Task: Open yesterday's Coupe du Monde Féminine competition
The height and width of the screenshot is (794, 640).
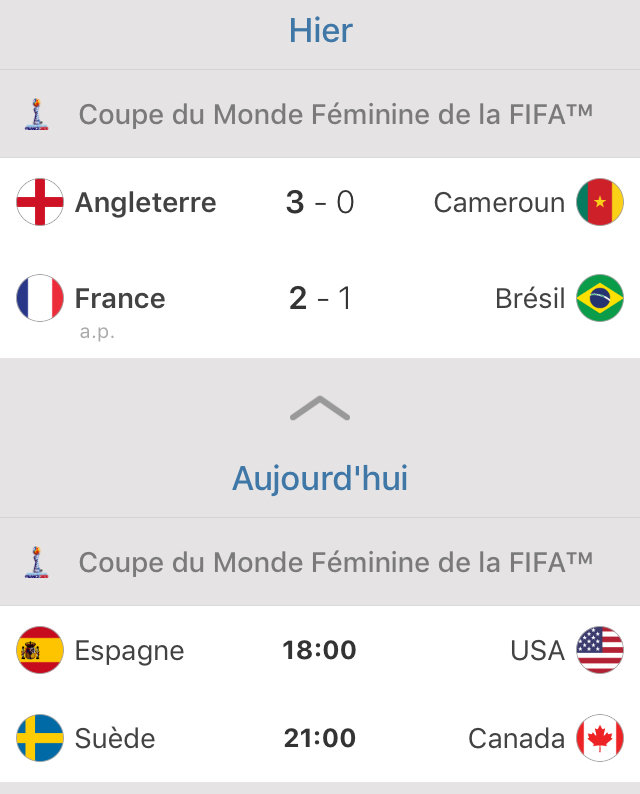Action: (x=336, y=114)
